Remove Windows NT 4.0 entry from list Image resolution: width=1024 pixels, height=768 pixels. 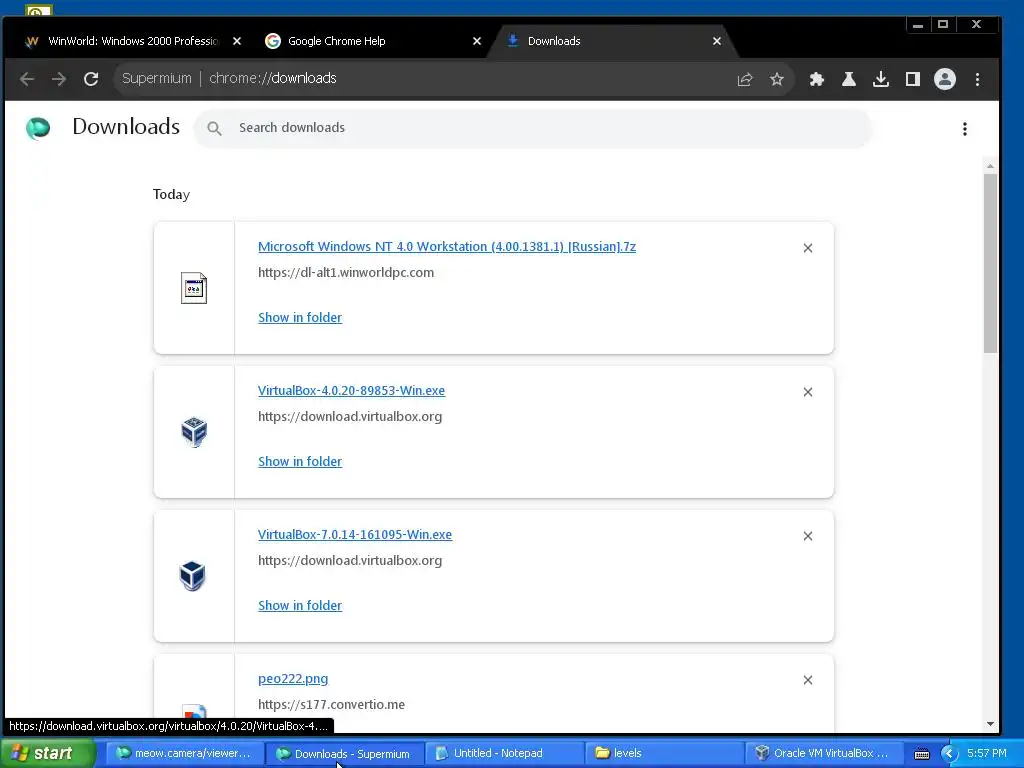coord(808,248)
